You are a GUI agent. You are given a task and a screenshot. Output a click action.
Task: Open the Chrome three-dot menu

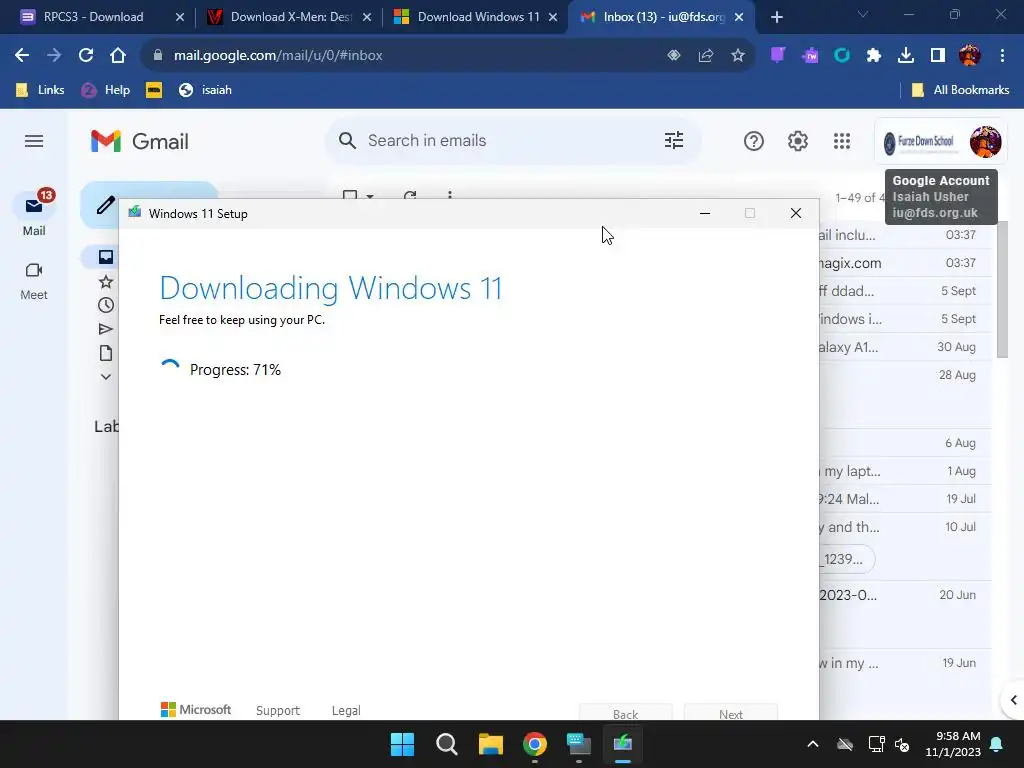click(1002, 56)
